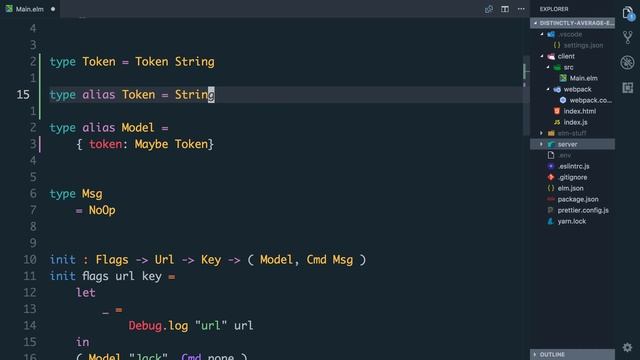Open prettier.config.js in the explorer

click(583, 211)
